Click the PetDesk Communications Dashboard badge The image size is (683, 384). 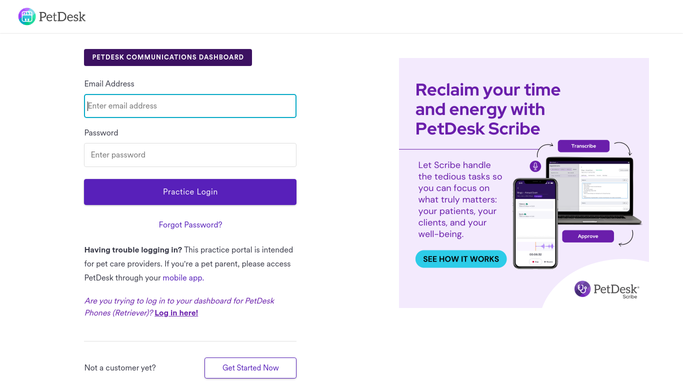pyautogui.click(x=168, y=57)
